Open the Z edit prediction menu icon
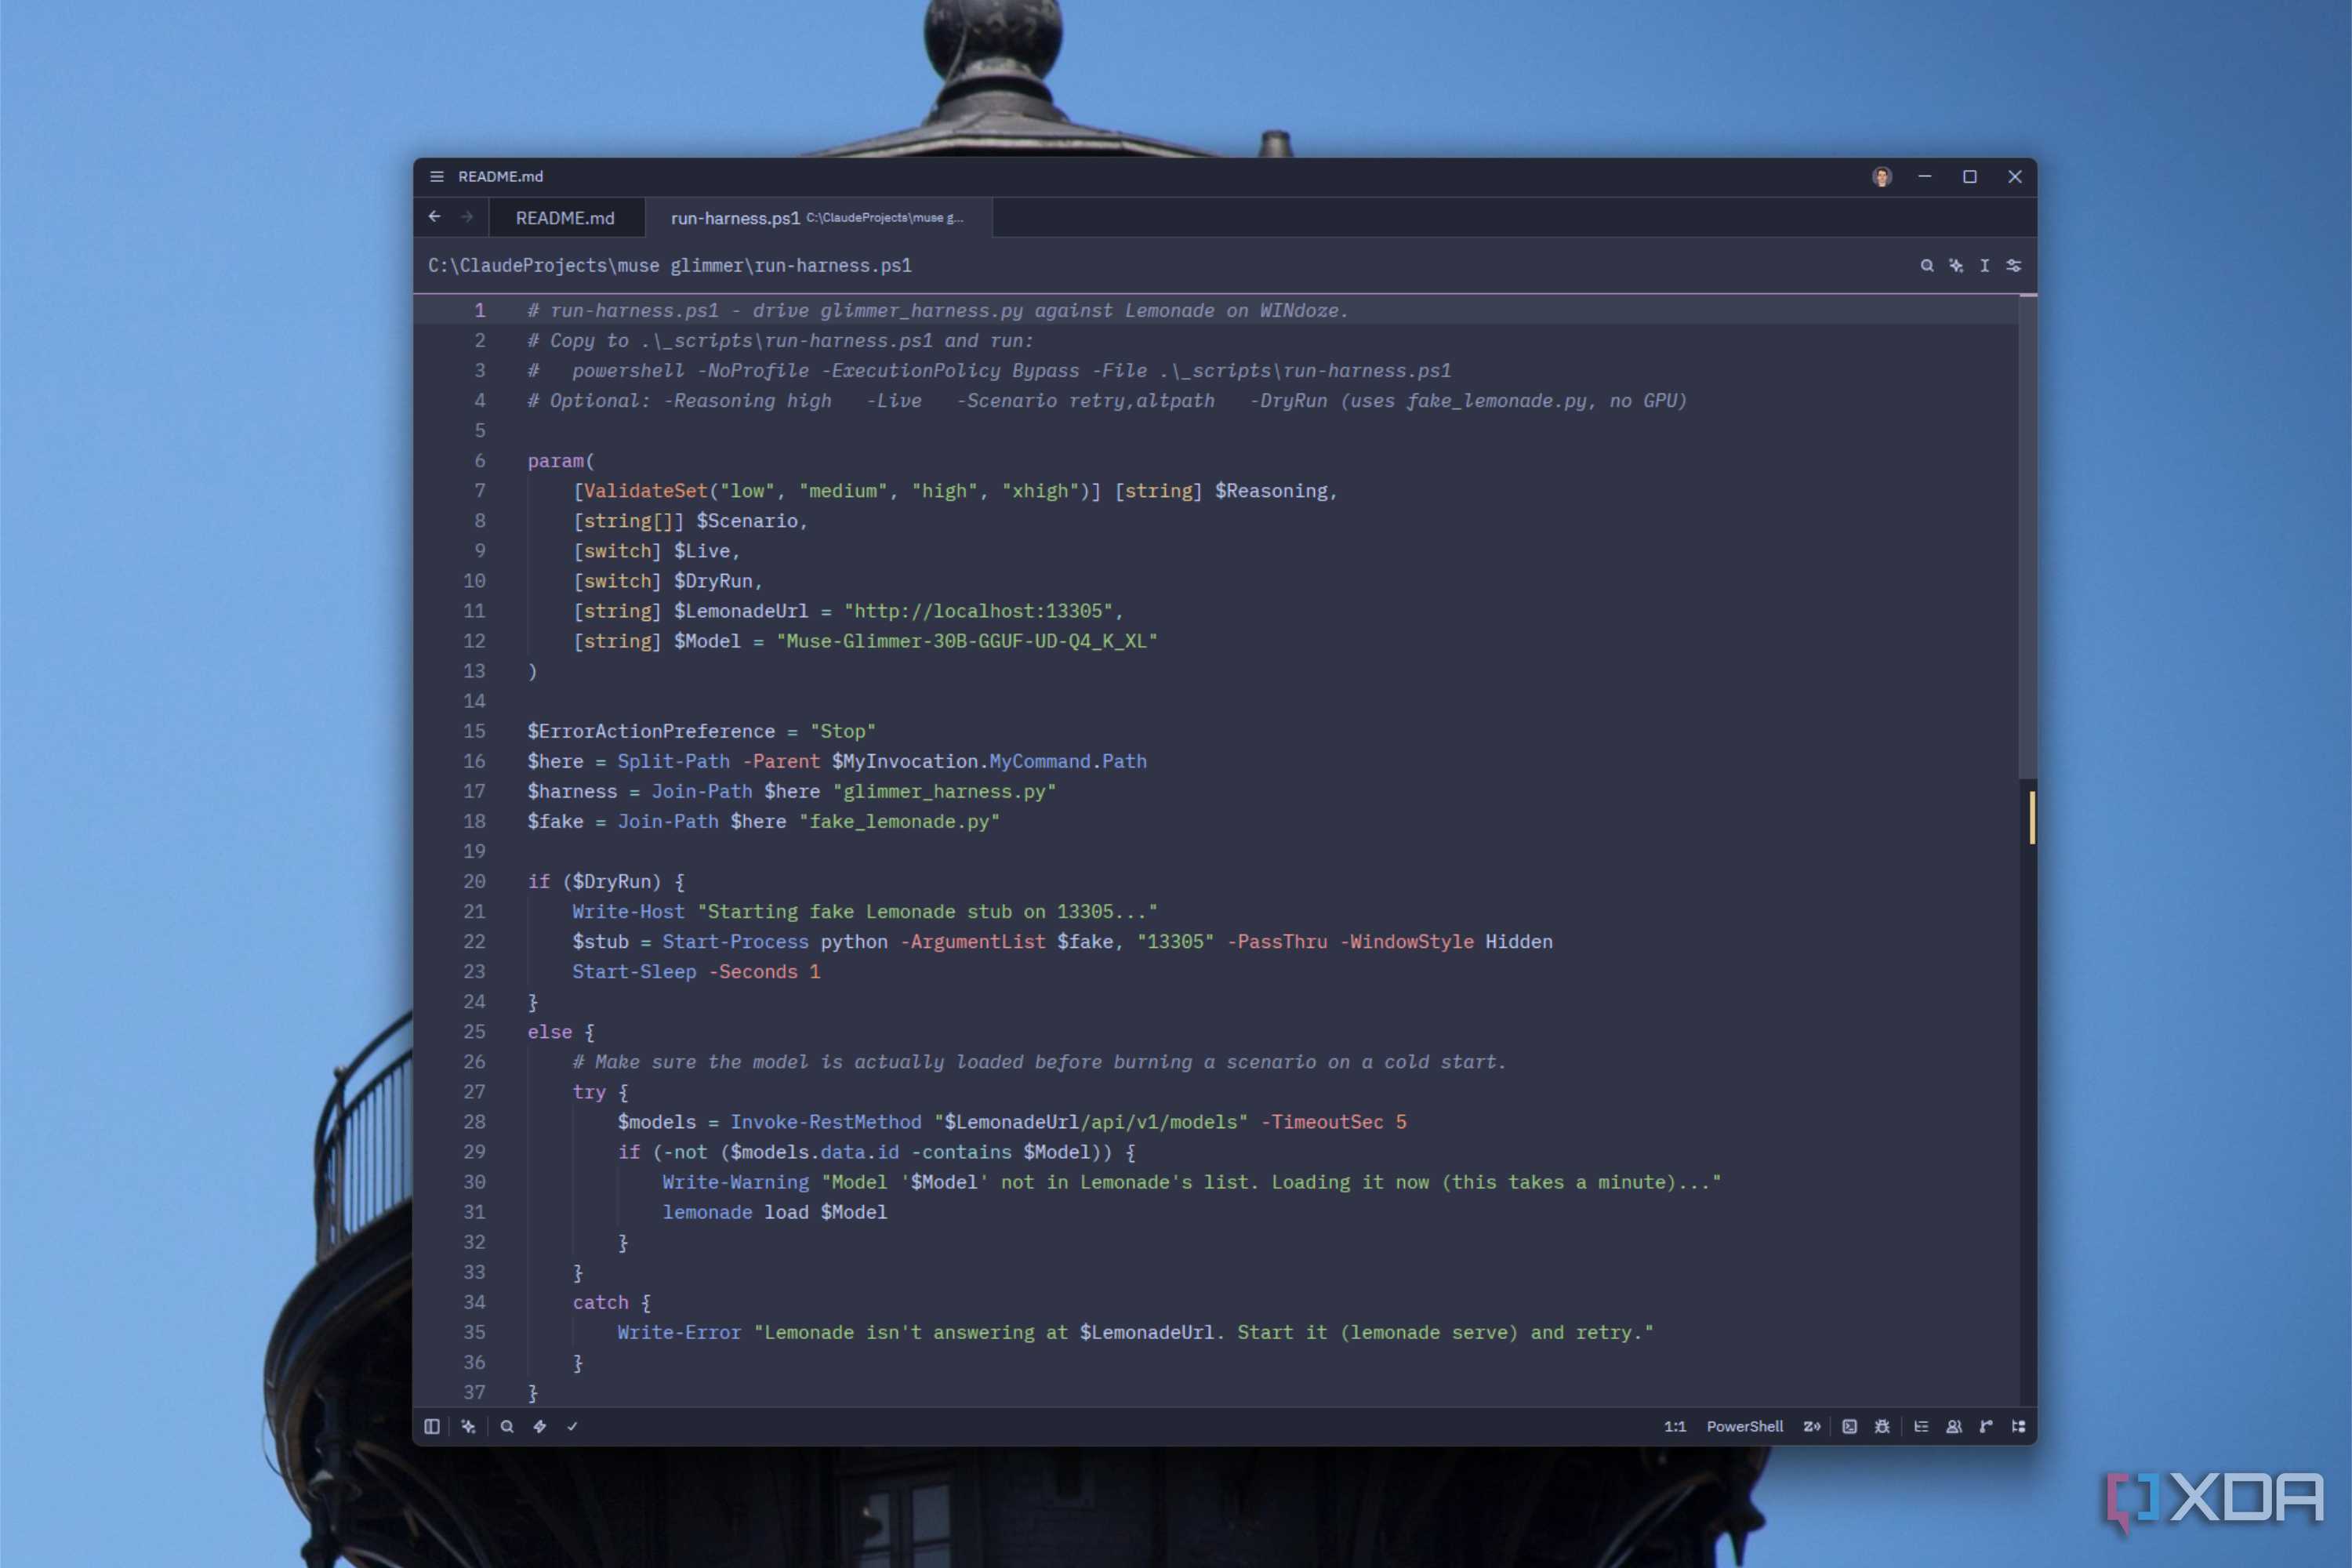Screen dimensions: 2352x1568 pos(1812,1426)
